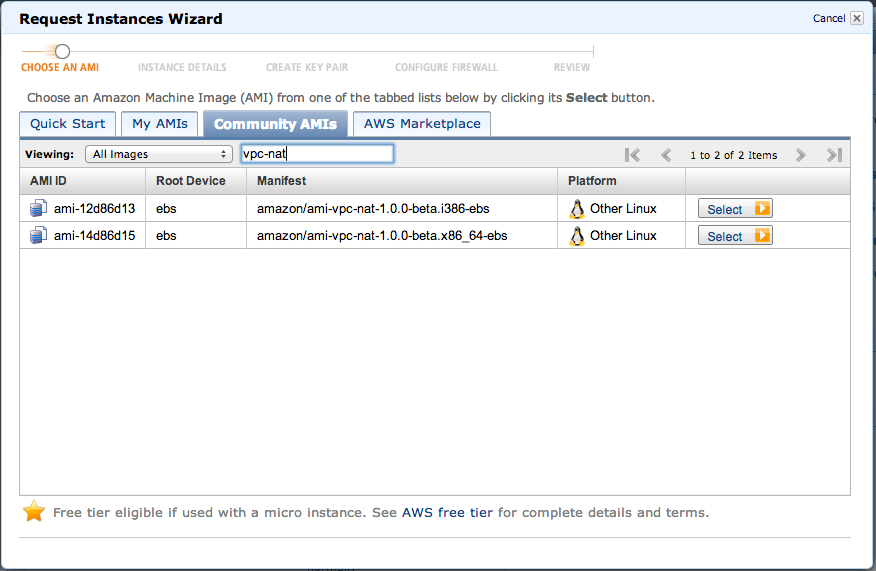Select the ami-12d86d13 i386 image
The width and height of the screenshot is (876, 571).
point(735,208)
